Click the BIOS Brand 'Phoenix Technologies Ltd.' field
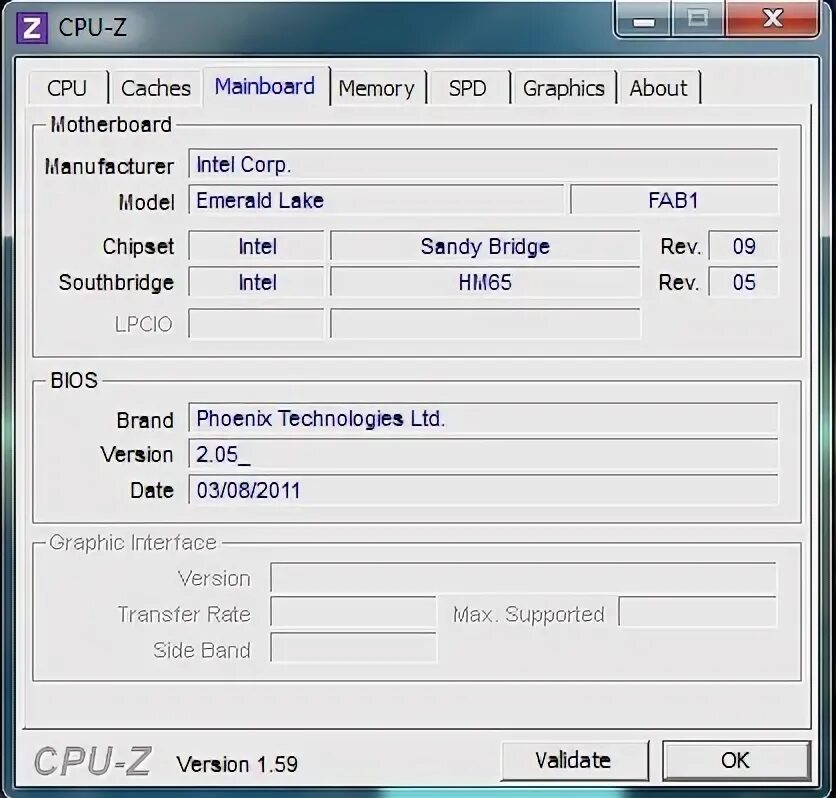This screenshot has height=798, width=836. pyautogui.click(x=483, y=418)
